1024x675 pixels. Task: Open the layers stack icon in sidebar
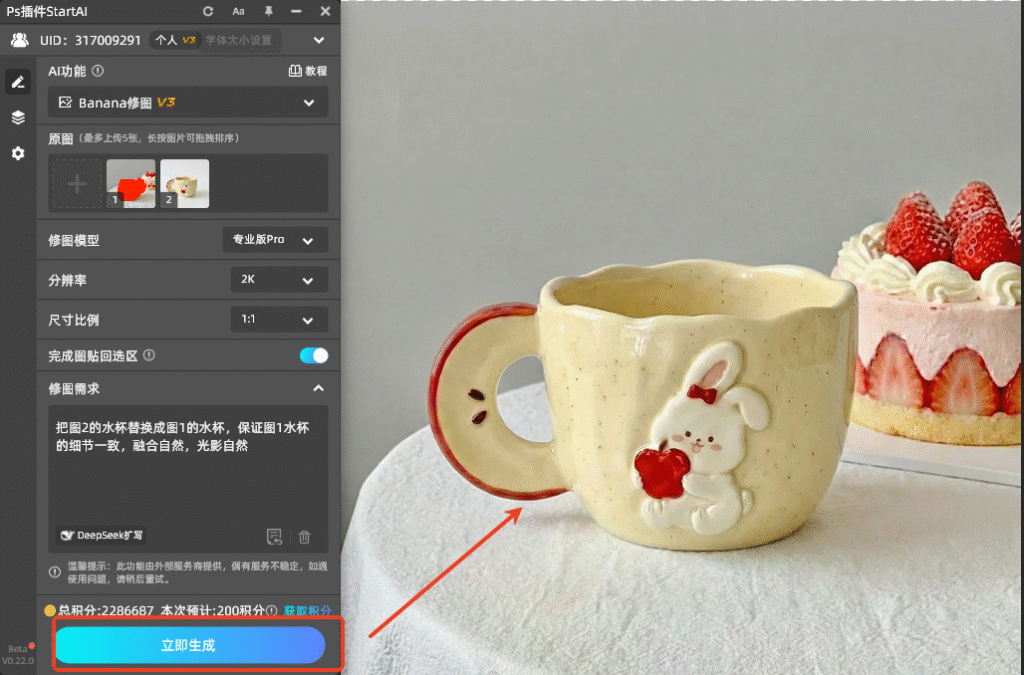click(x=18, y=118)
